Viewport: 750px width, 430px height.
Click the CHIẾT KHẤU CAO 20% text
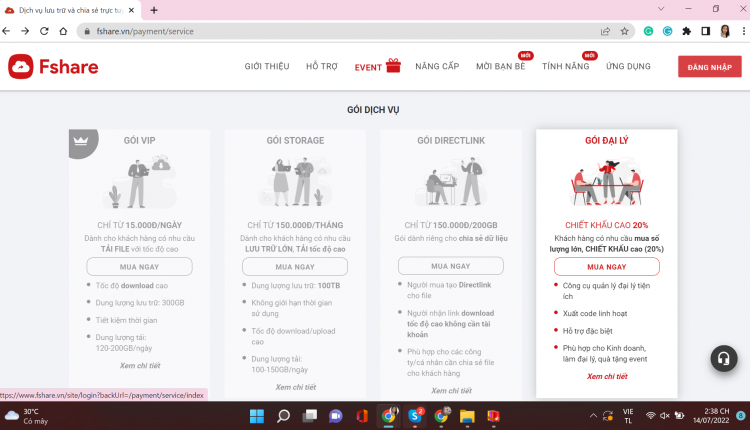[x=607, y=225]
